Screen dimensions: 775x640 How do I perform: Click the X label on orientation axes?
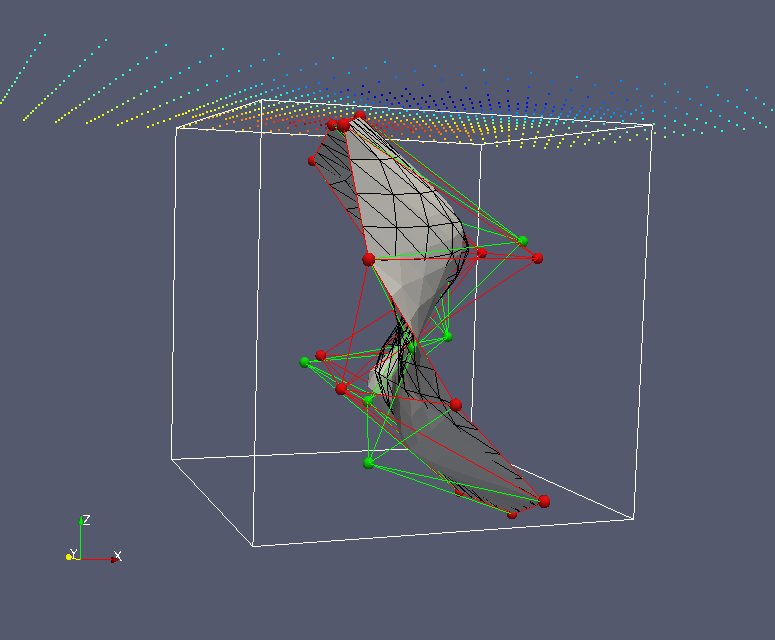[x=118, y=555]
